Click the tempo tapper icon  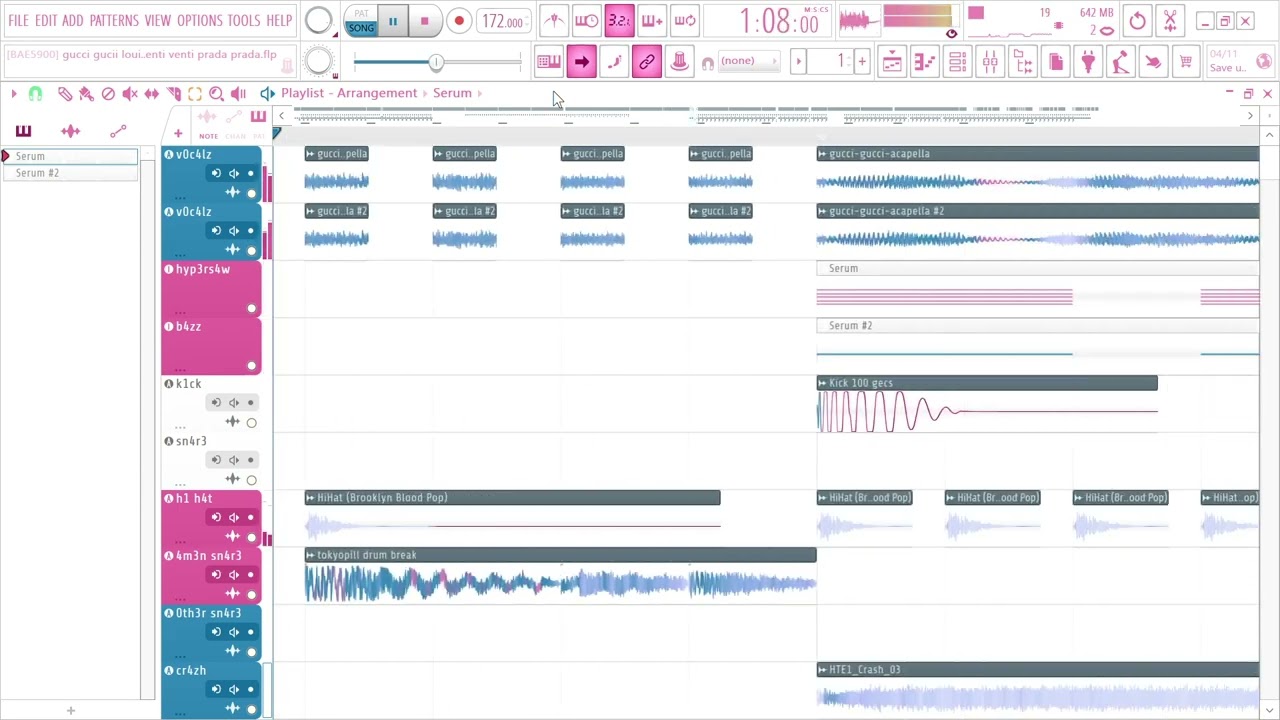click(1120, 62)
